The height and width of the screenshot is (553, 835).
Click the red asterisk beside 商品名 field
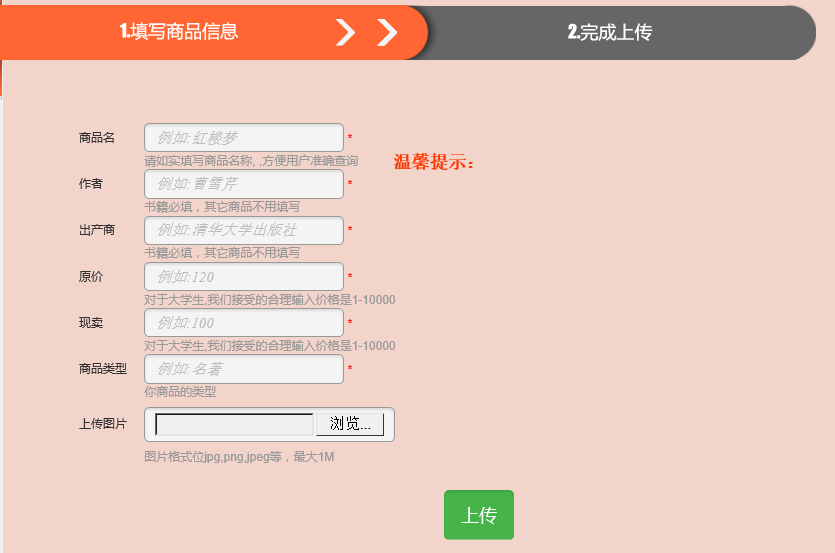click(350, 137)
